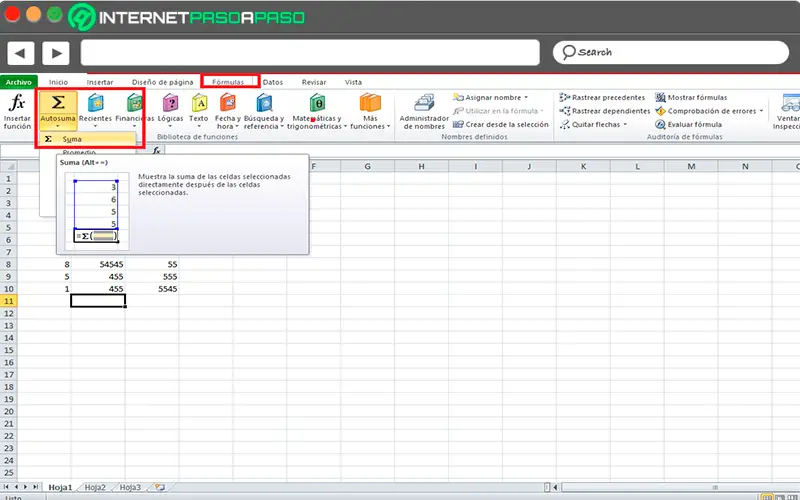
Task: Click the Autosuma sigma icon
Action: 58,103
